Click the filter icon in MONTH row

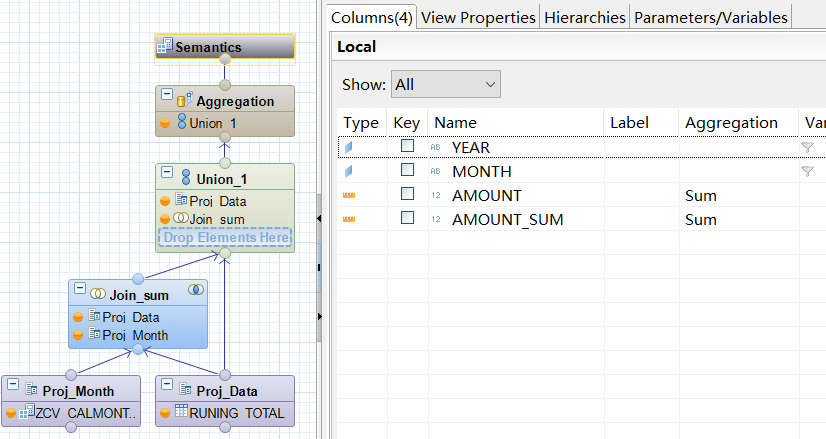click(x=807, y=171)
